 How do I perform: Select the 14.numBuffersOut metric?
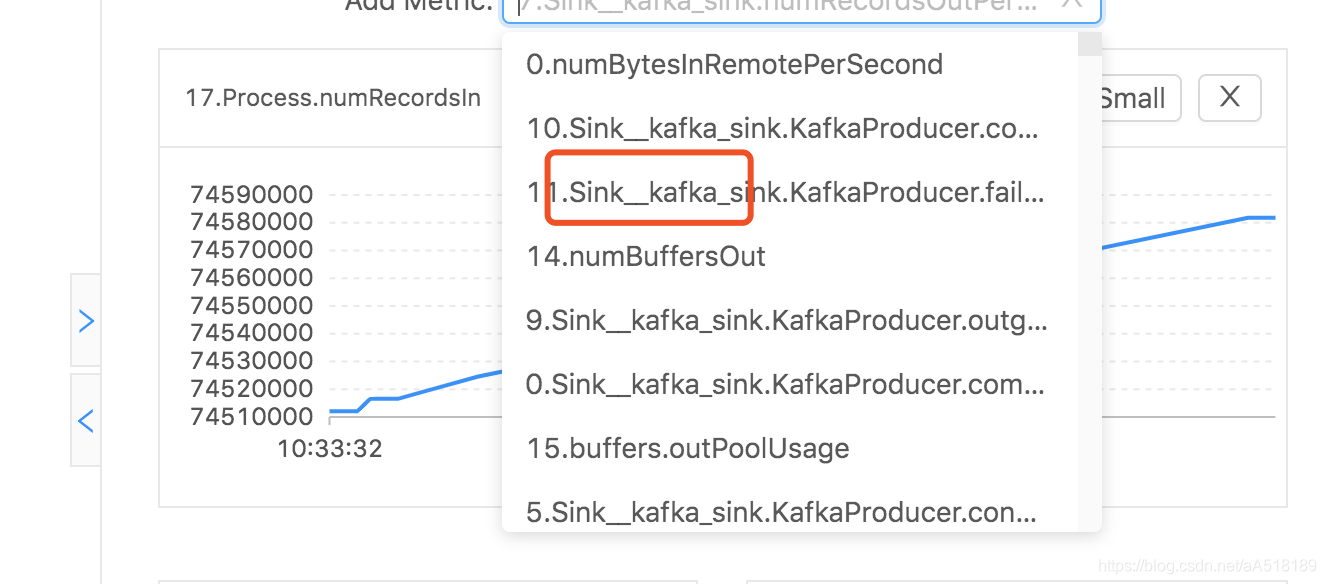click(x=646, y=257)
